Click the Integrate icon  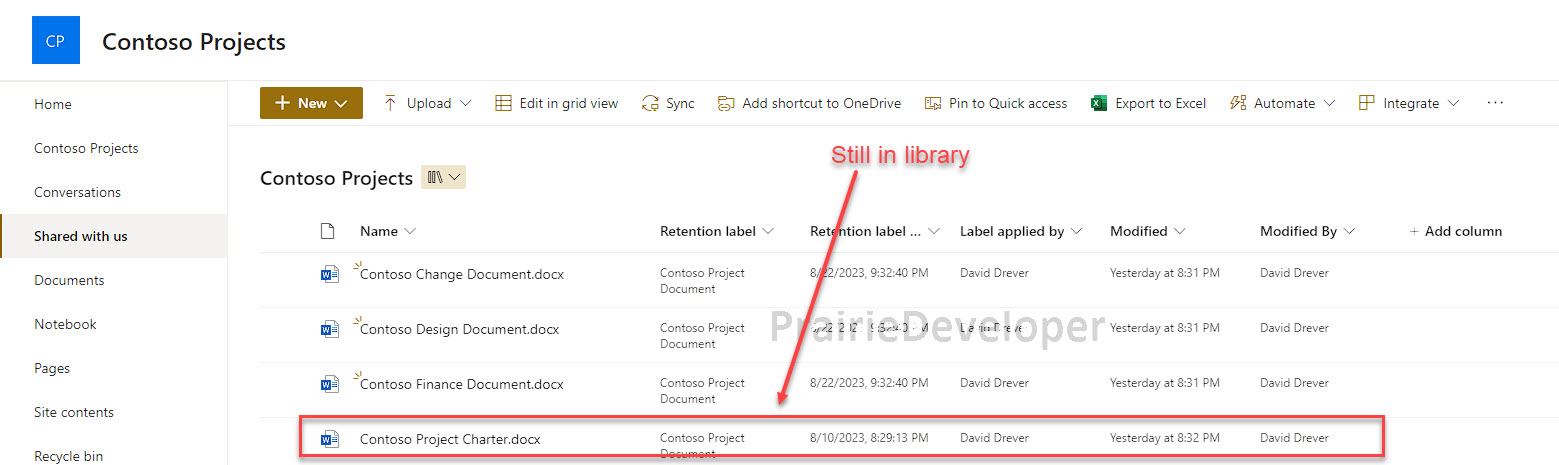point(1367,103)
